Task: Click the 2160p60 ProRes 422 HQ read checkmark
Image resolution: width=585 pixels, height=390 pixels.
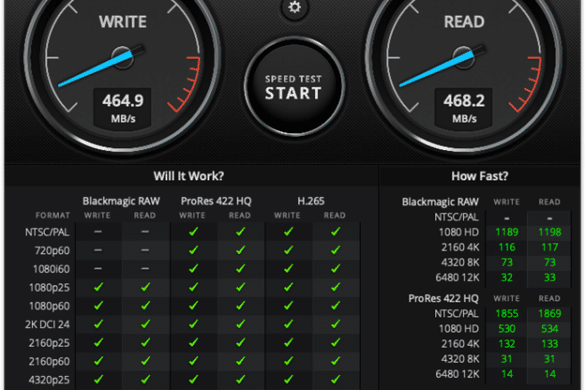Action: (x=240, y=361)
